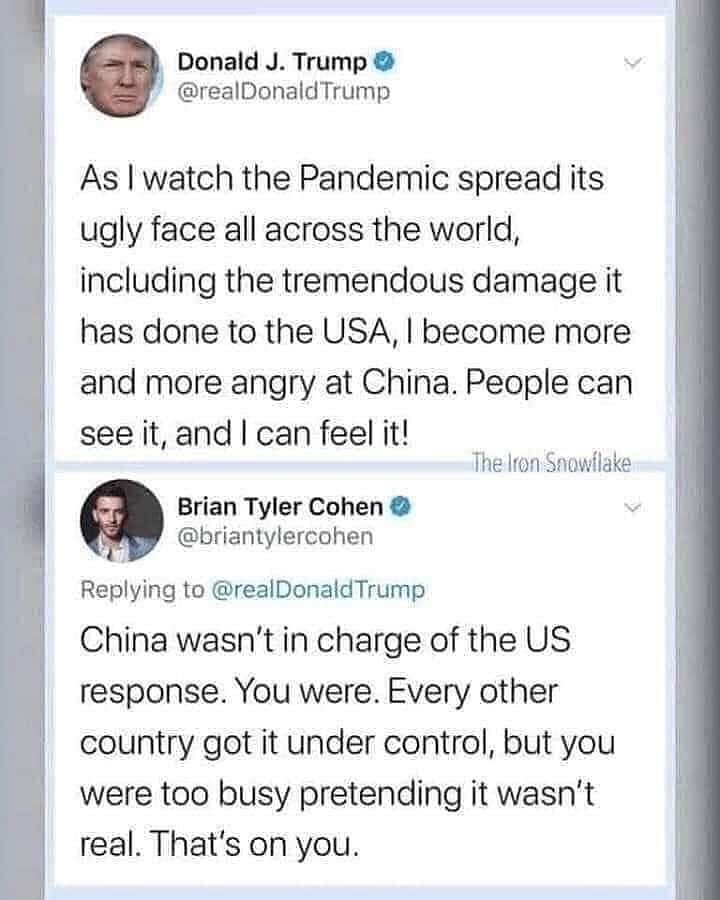Open the @briantylercohen handle

click(x=275, y=537)
